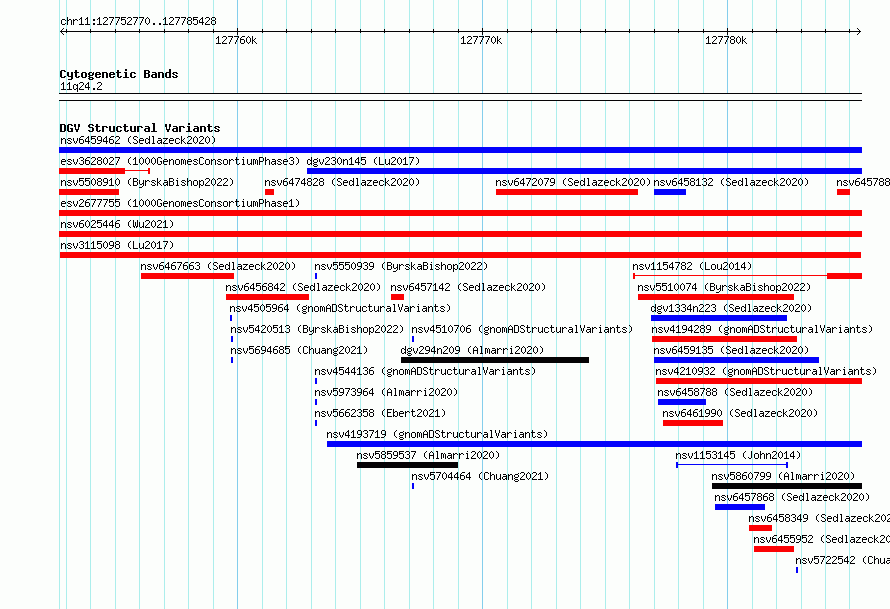This screenshot has height=609, width=890.
Task: Open nsv5704464 (Chuang2021) variant
Action: pyautogui.click(x=480, y=476)
